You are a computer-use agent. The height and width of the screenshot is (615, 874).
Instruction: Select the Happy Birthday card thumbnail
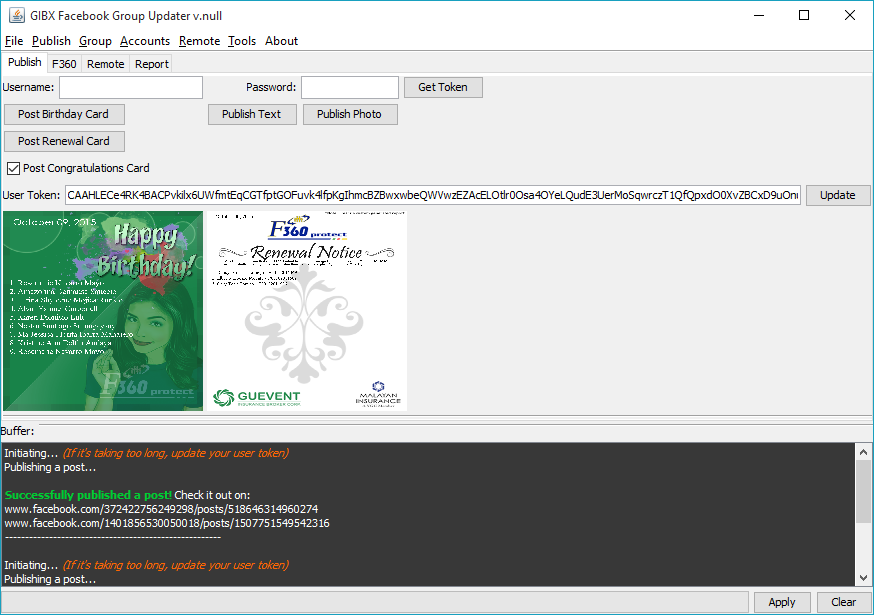[103, 310]
